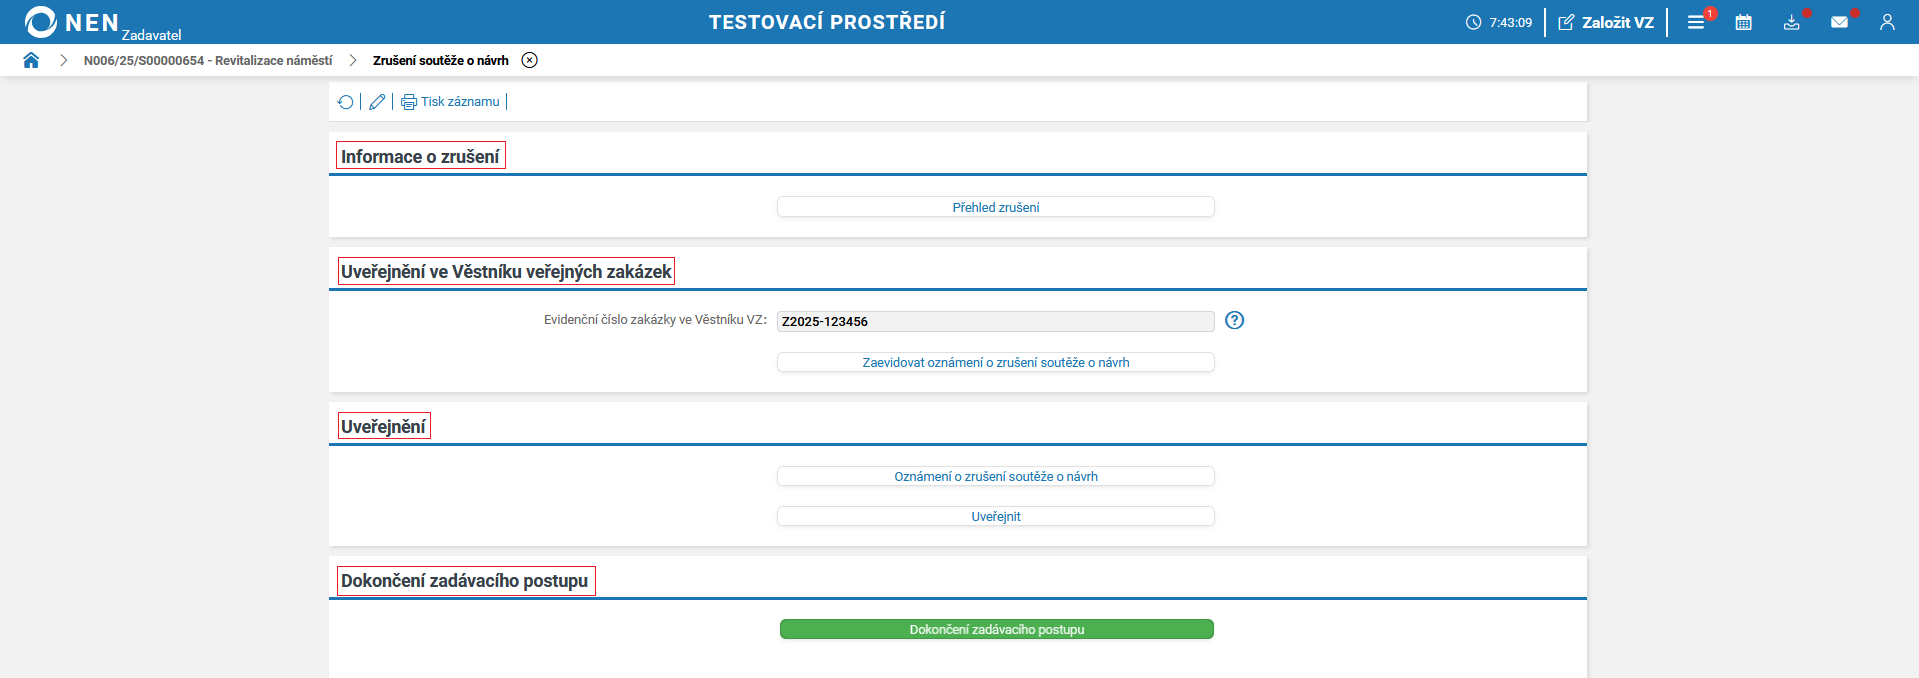Click the Evidenční číslo zakázky field

pyautogui.click(x=996, y=321)
